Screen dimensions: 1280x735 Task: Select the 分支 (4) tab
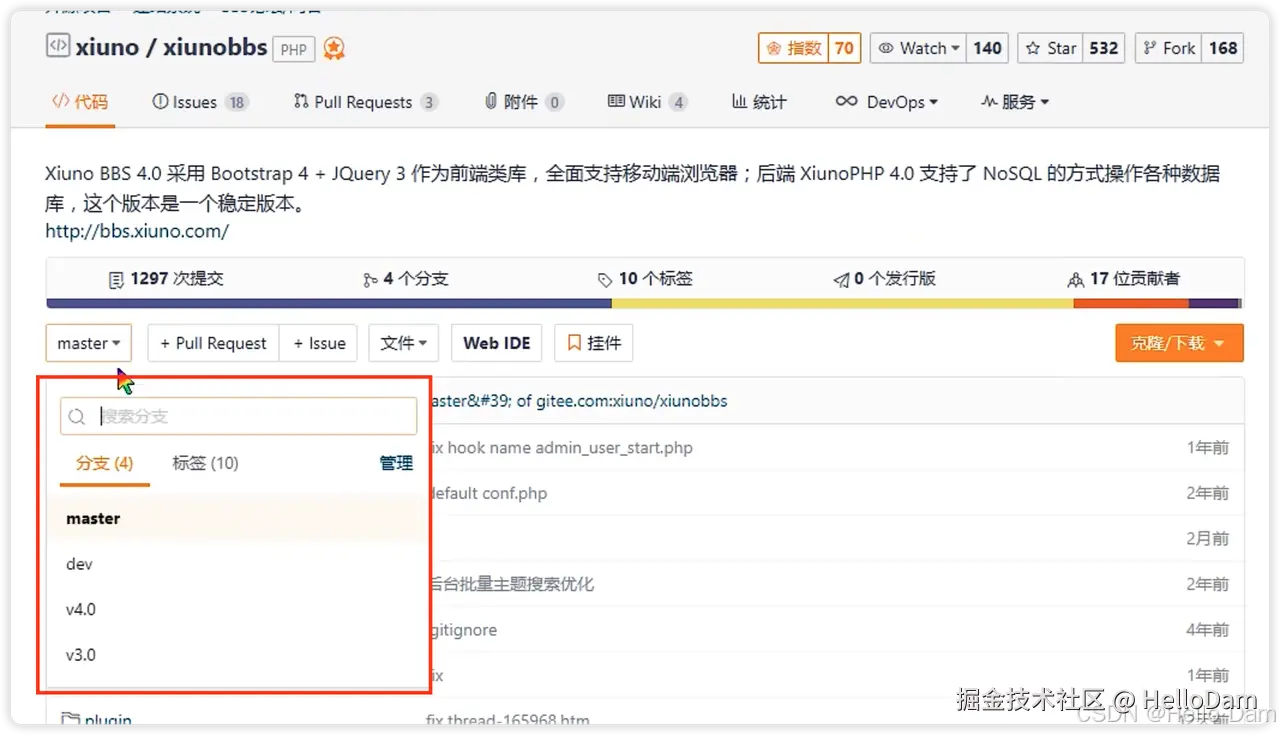coord(104,463)
